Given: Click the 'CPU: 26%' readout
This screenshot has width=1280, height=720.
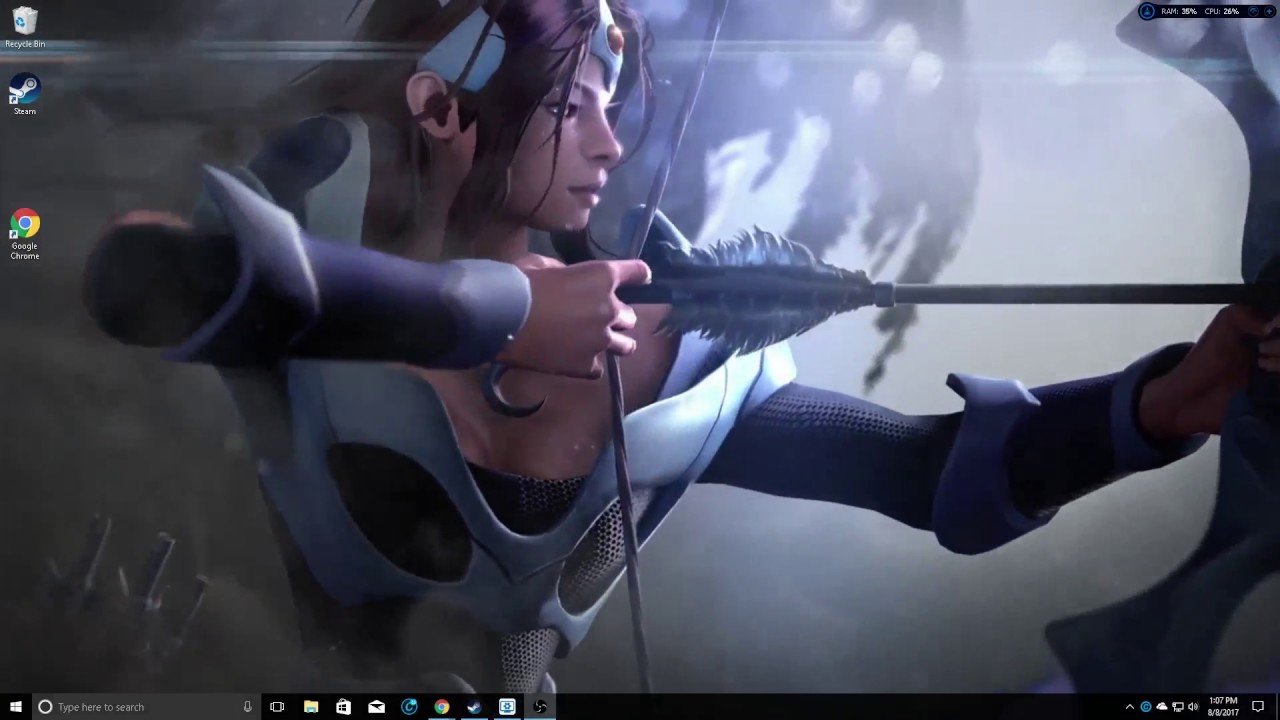Looking at the screenshot, I should (x=1222, y=11).
